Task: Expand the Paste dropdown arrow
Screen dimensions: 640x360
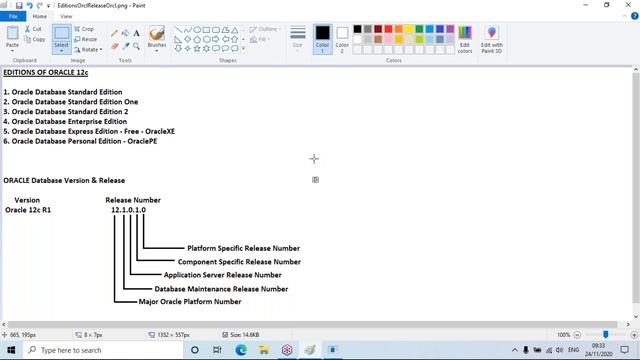Action: coord(12,51)
